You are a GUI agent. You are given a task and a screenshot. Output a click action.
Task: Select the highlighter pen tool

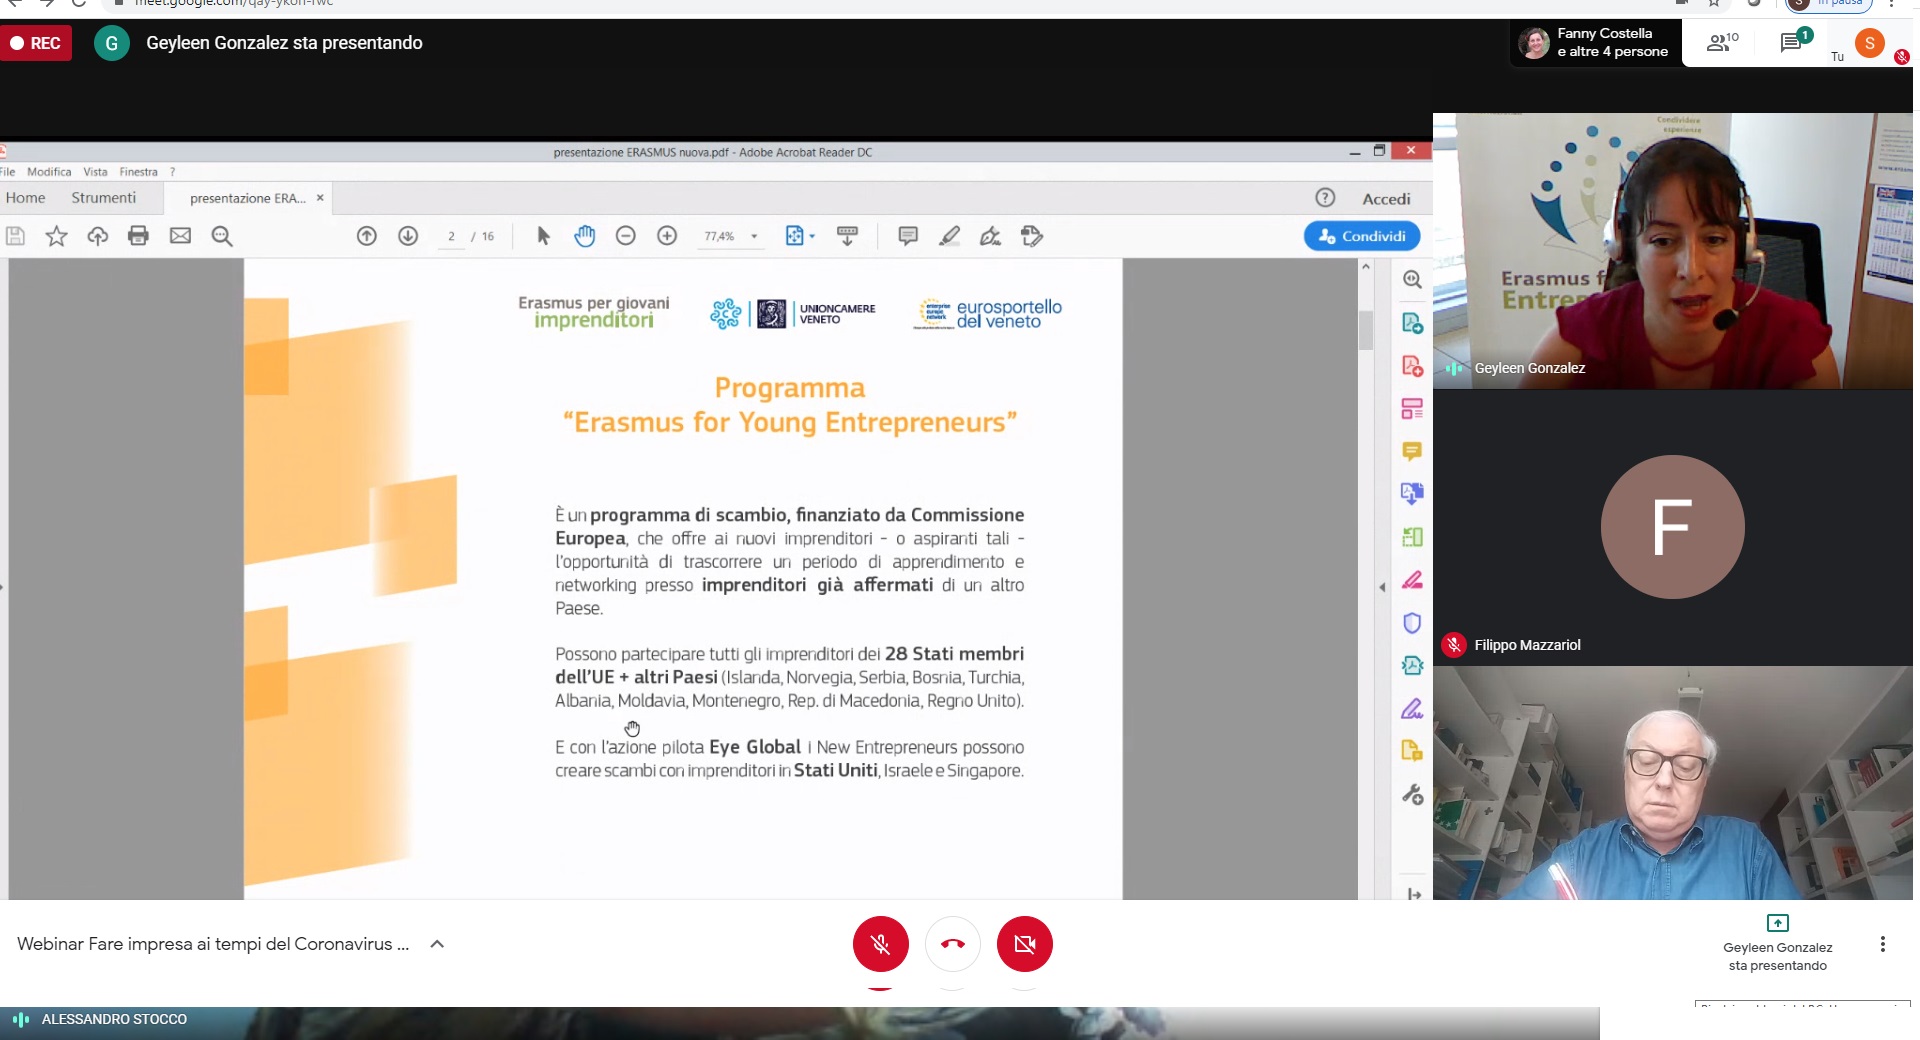point(950,236)
